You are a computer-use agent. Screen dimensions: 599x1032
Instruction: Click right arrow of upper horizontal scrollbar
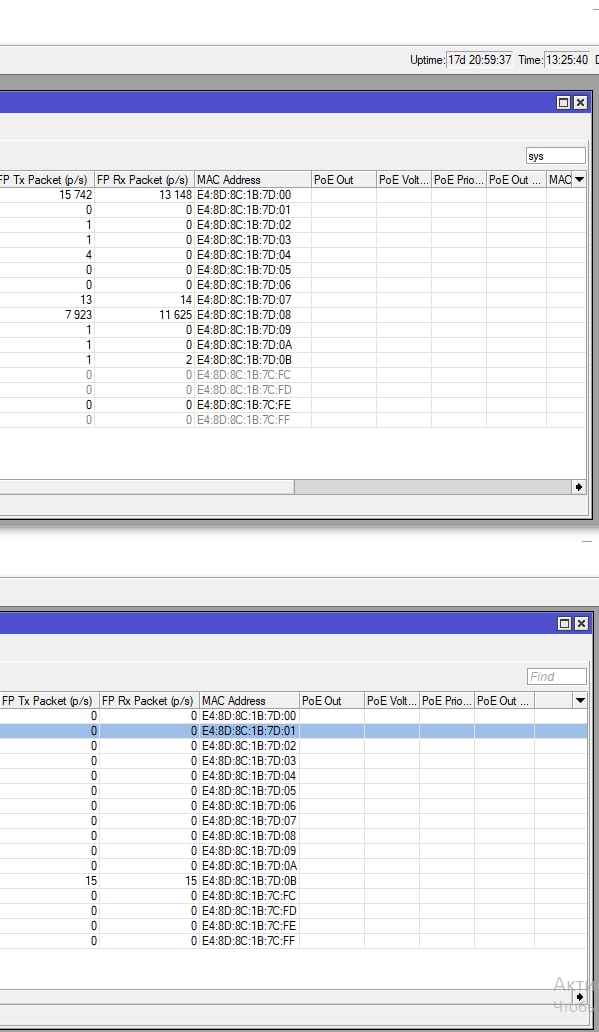tap(579, 486)
